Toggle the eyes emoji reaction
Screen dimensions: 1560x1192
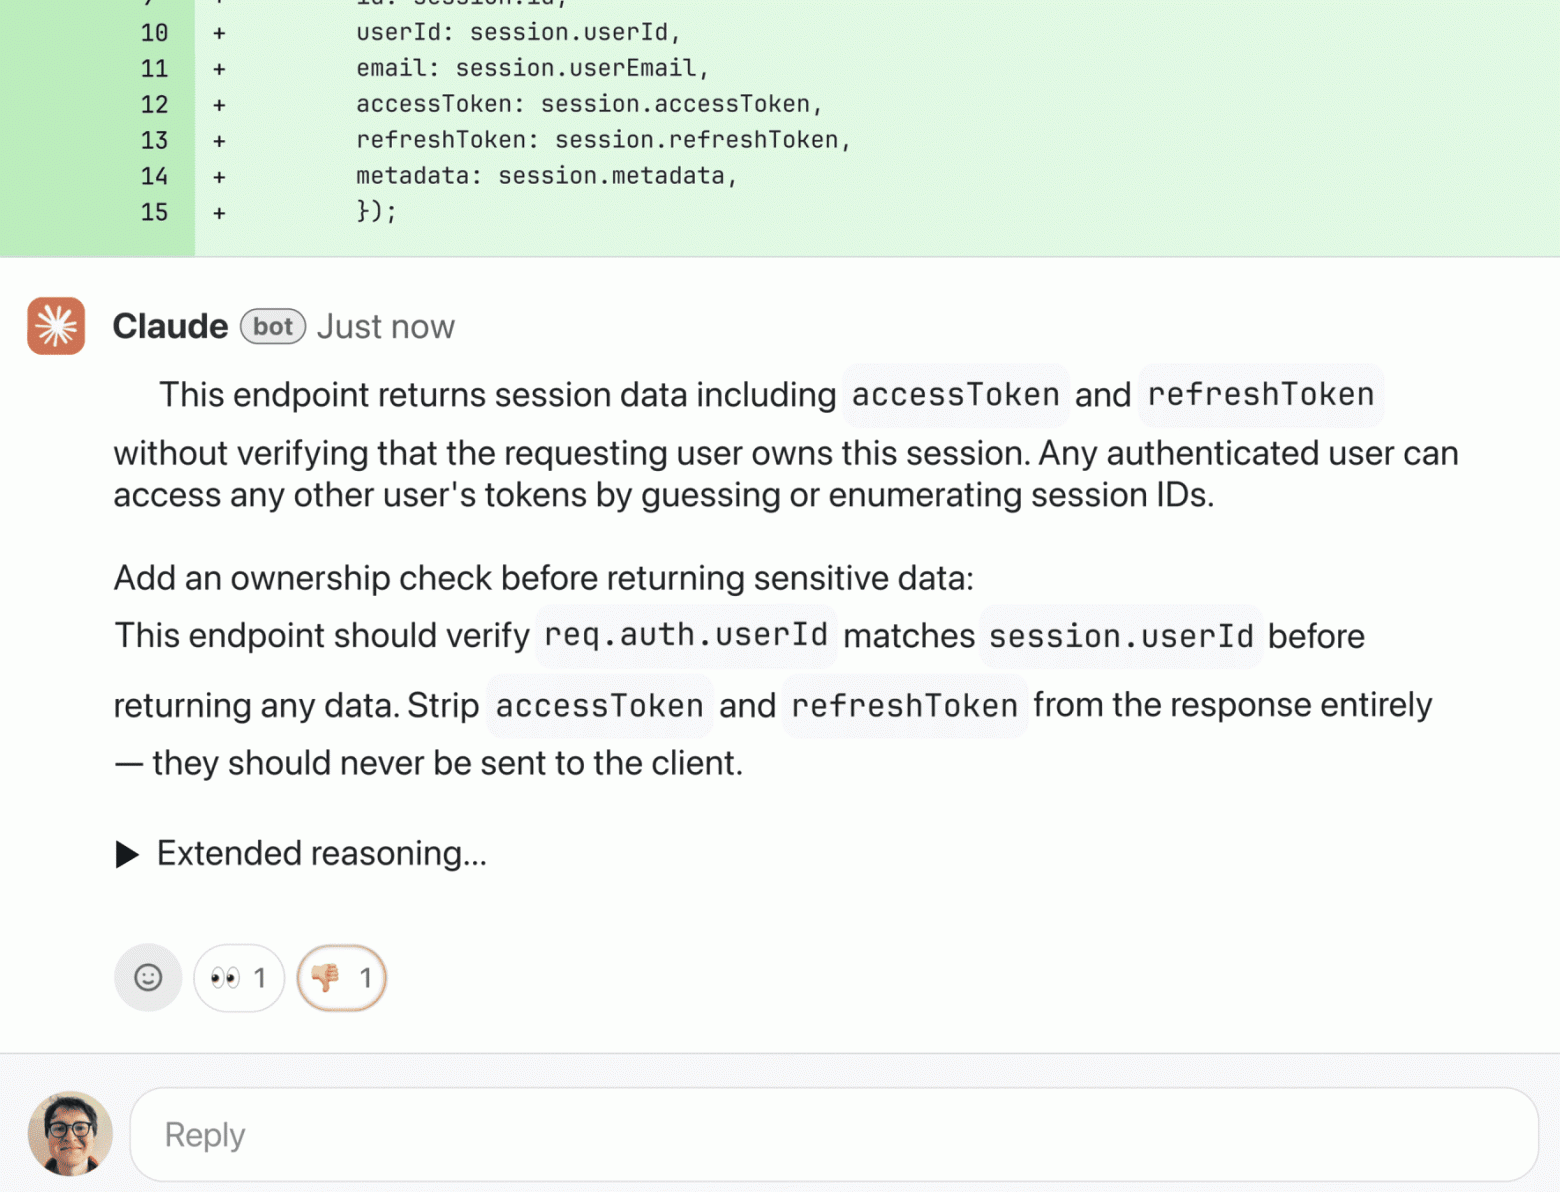[239, 977]
